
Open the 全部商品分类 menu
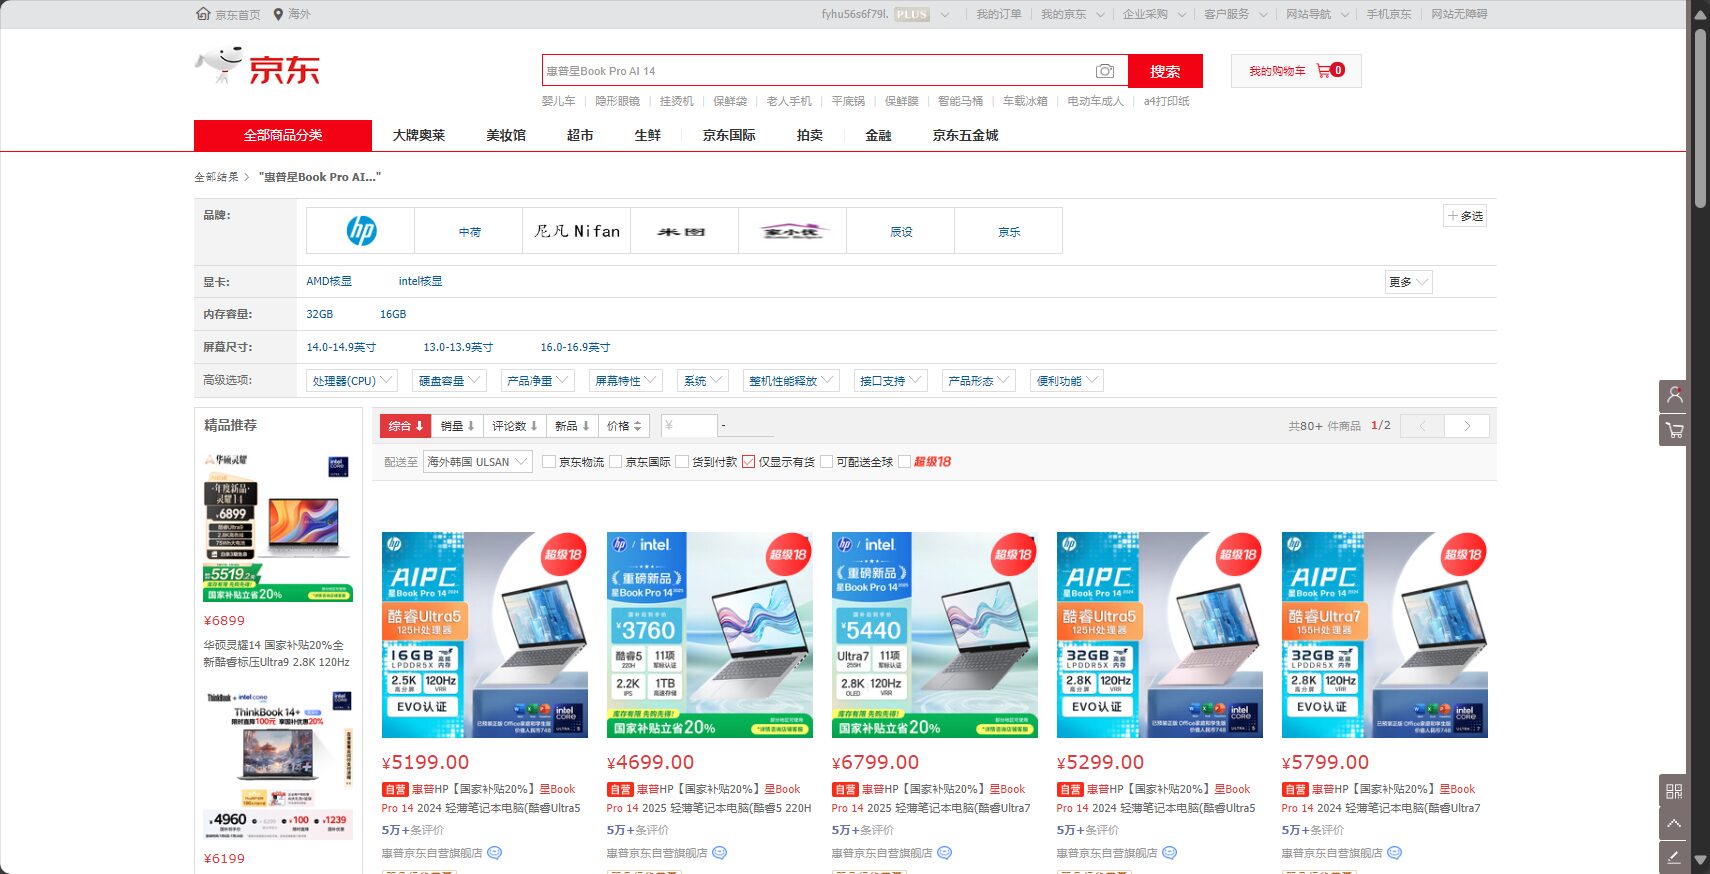[283, 135]
